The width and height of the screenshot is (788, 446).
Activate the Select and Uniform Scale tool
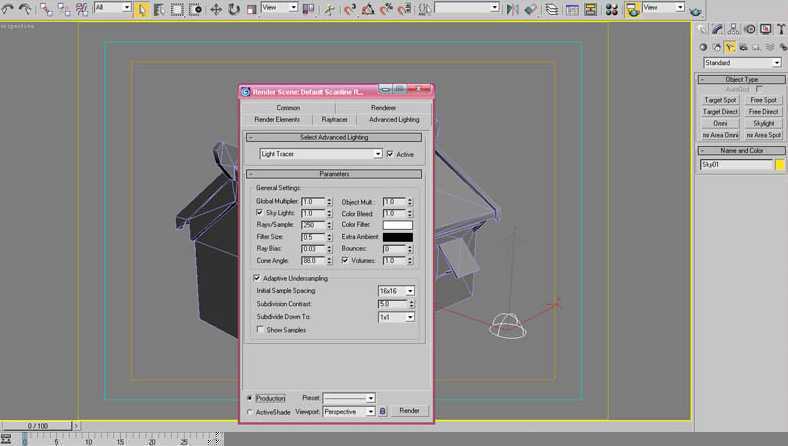point(252,9)
